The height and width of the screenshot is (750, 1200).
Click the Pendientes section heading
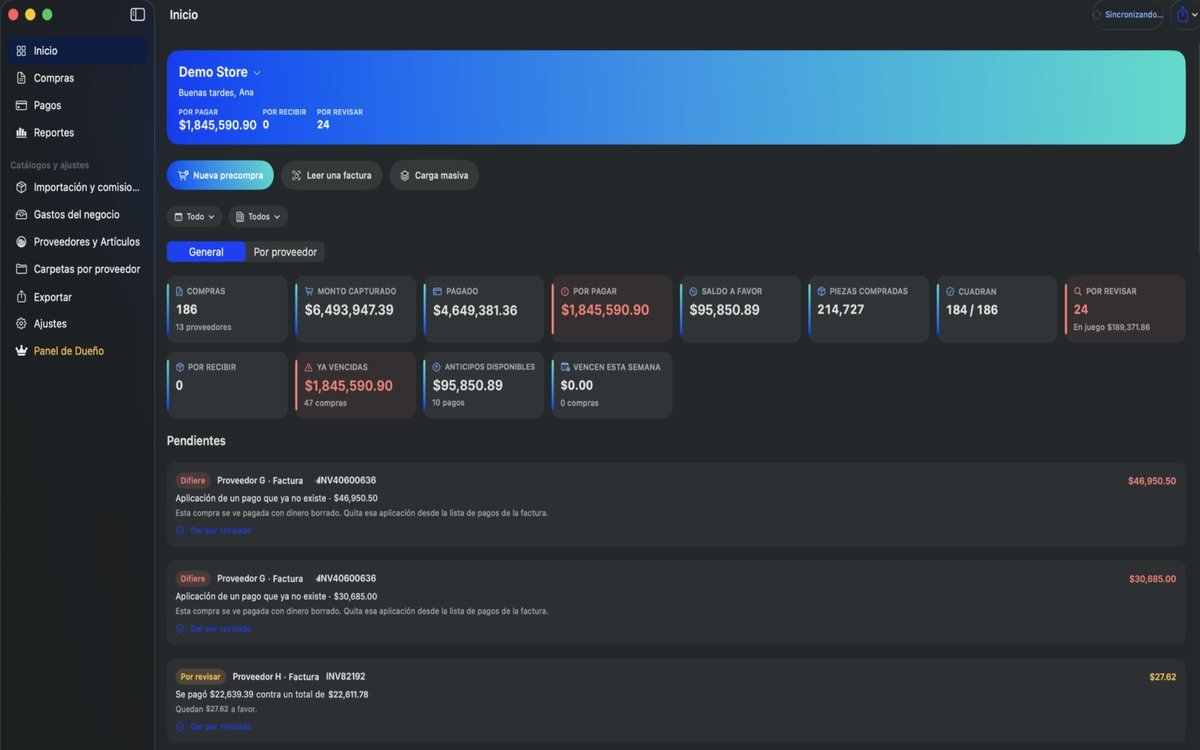click(196, 441)
